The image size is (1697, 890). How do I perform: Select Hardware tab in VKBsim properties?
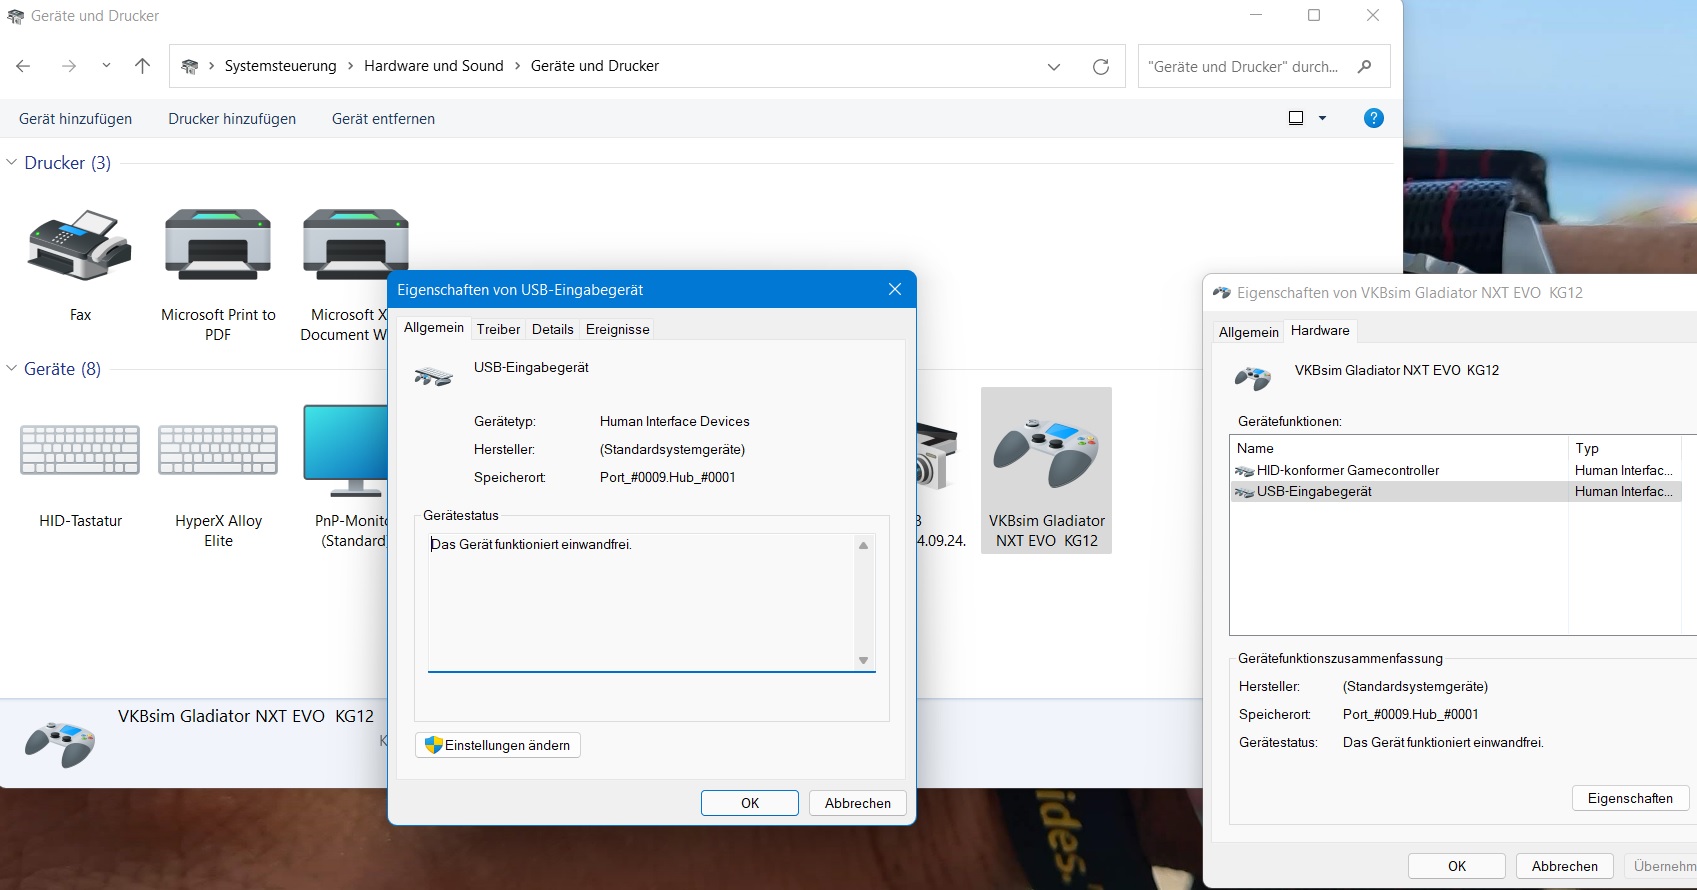(x=1320, y=330)
